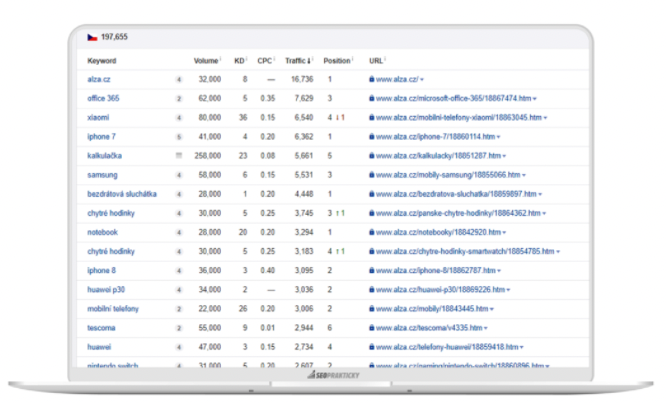Open the tescoma keyword link

tap(101, 328)
